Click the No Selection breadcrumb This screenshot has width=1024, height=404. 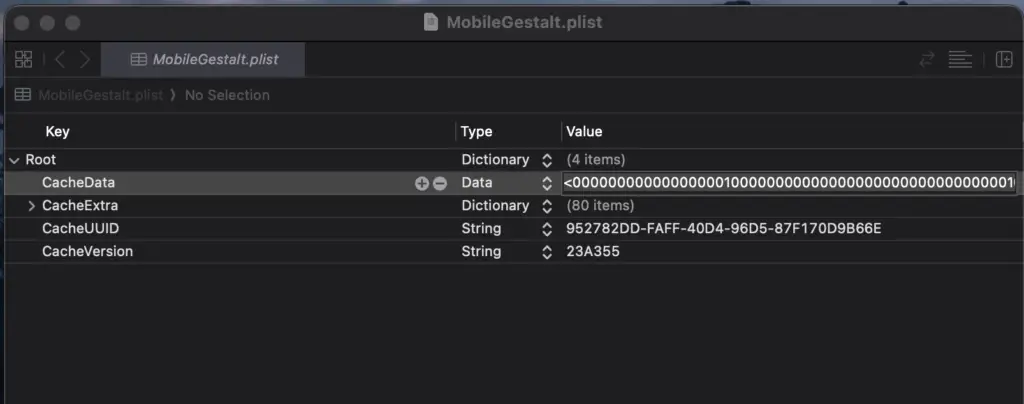click(x=227, y=95)
